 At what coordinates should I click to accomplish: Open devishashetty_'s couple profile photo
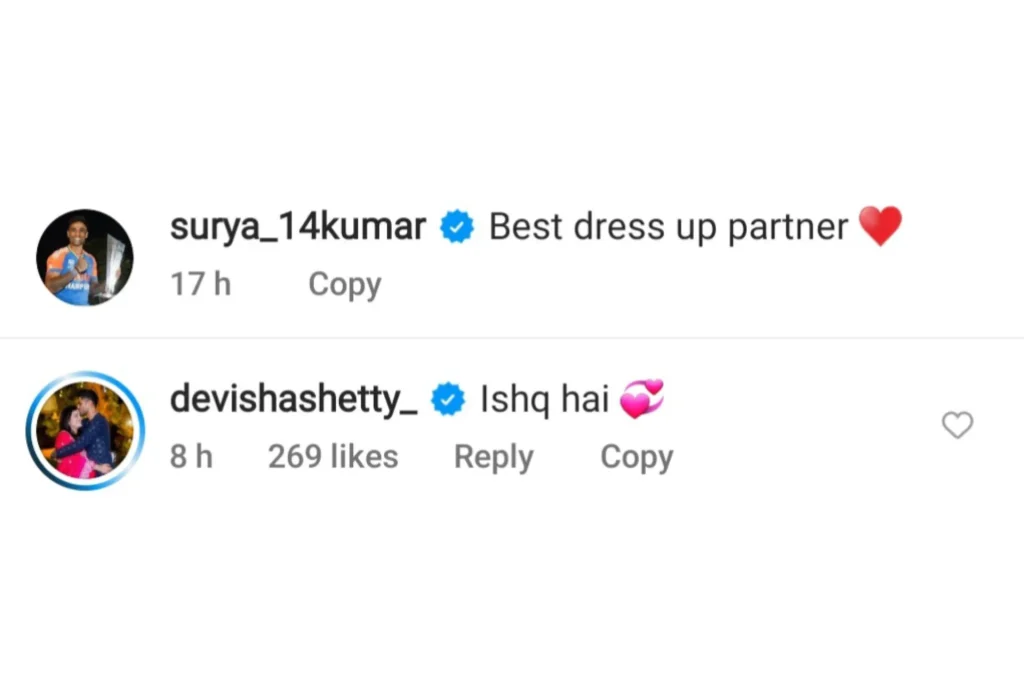coord(85,430)
